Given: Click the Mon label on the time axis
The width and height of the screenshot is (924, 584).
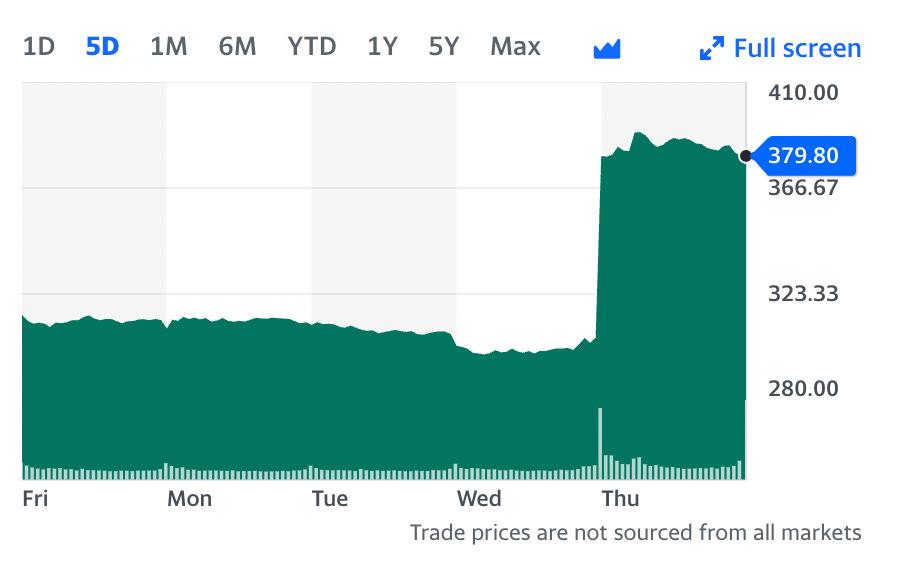Looking at the screenshot, I should click(189, 497).
